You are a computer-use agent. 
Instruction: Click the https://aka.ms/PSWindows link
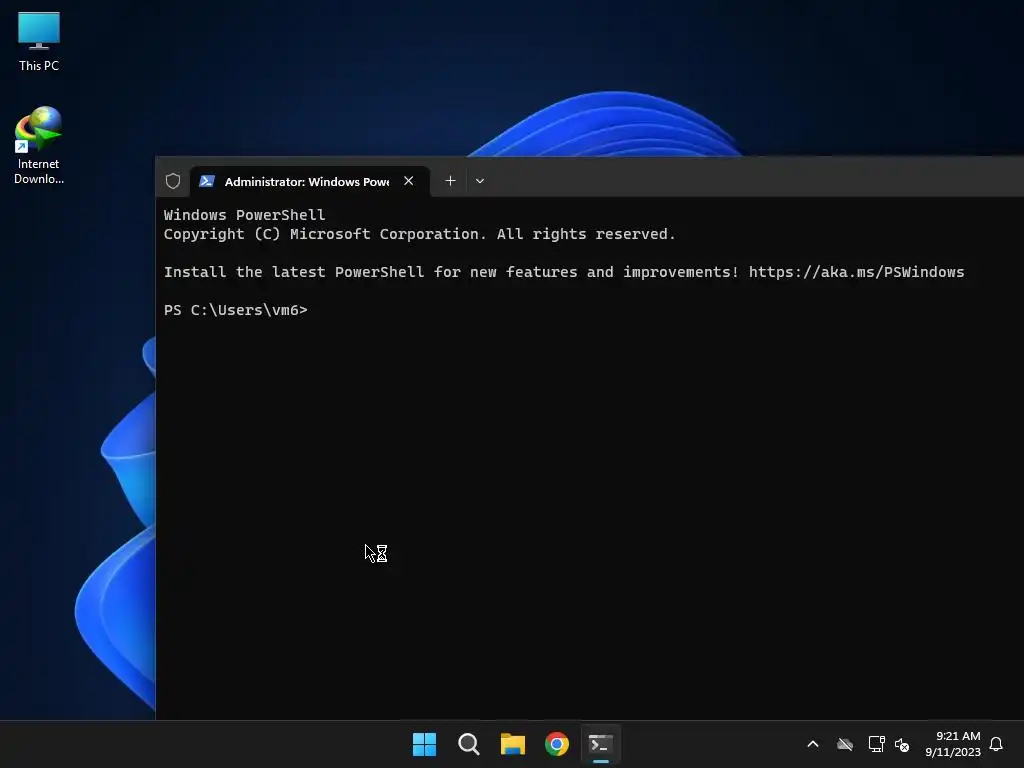(x=856, y=272)
